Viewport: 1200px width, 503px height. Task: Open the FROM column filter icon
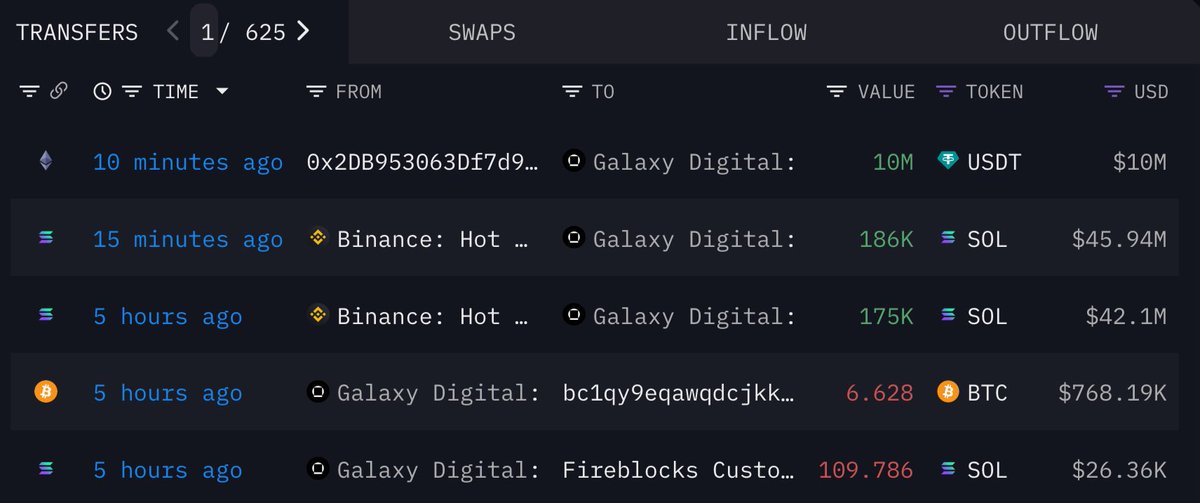click(x=316, y=92)
